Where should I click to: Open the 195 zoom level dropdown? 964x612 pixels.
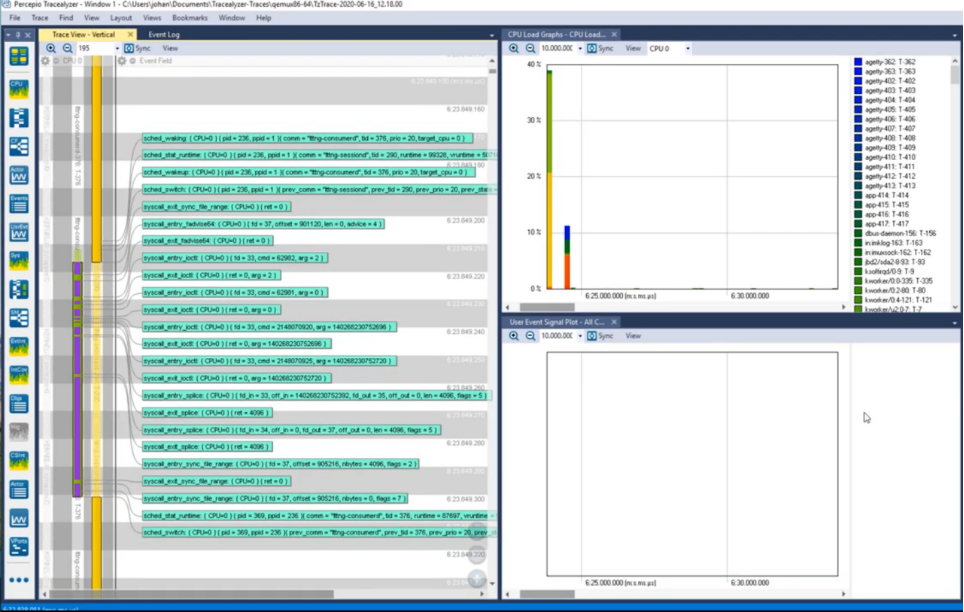[x=117, y=48]
